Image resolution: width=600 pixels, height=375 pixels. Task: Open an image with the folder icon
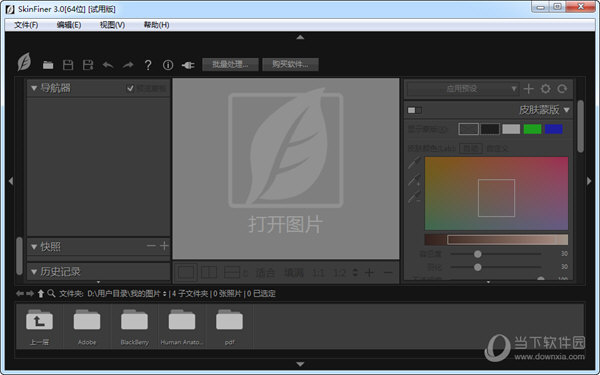coord(48,65)
